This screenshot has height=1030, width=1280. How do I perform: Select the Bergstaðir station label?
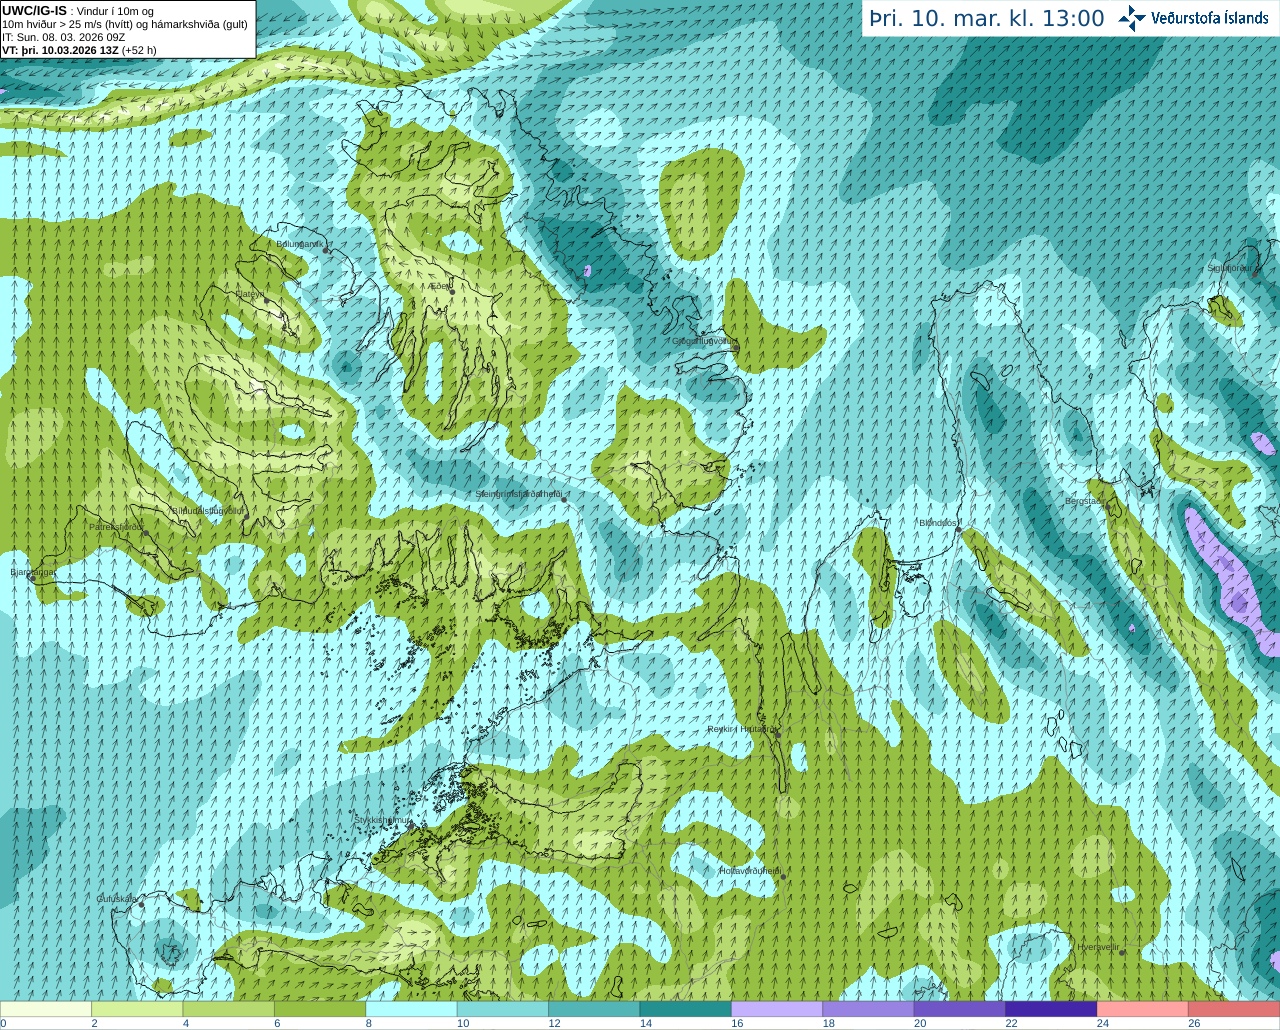coord(1087,501)
